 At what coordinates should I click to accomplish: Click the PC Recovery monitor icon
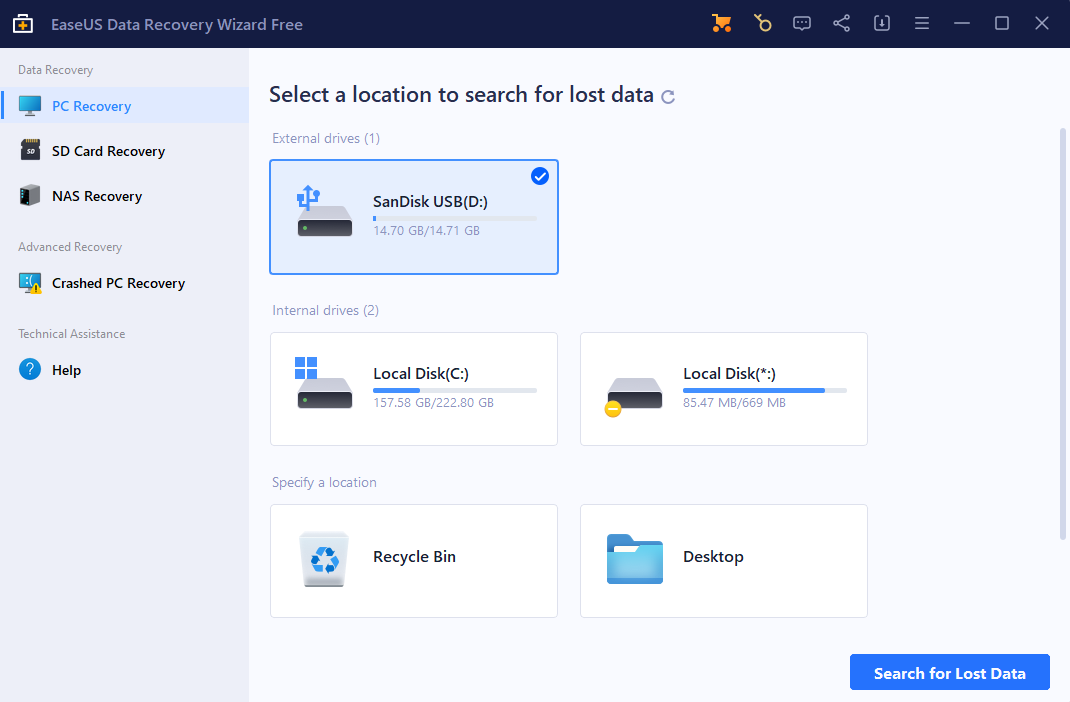(x=30, y=106)
